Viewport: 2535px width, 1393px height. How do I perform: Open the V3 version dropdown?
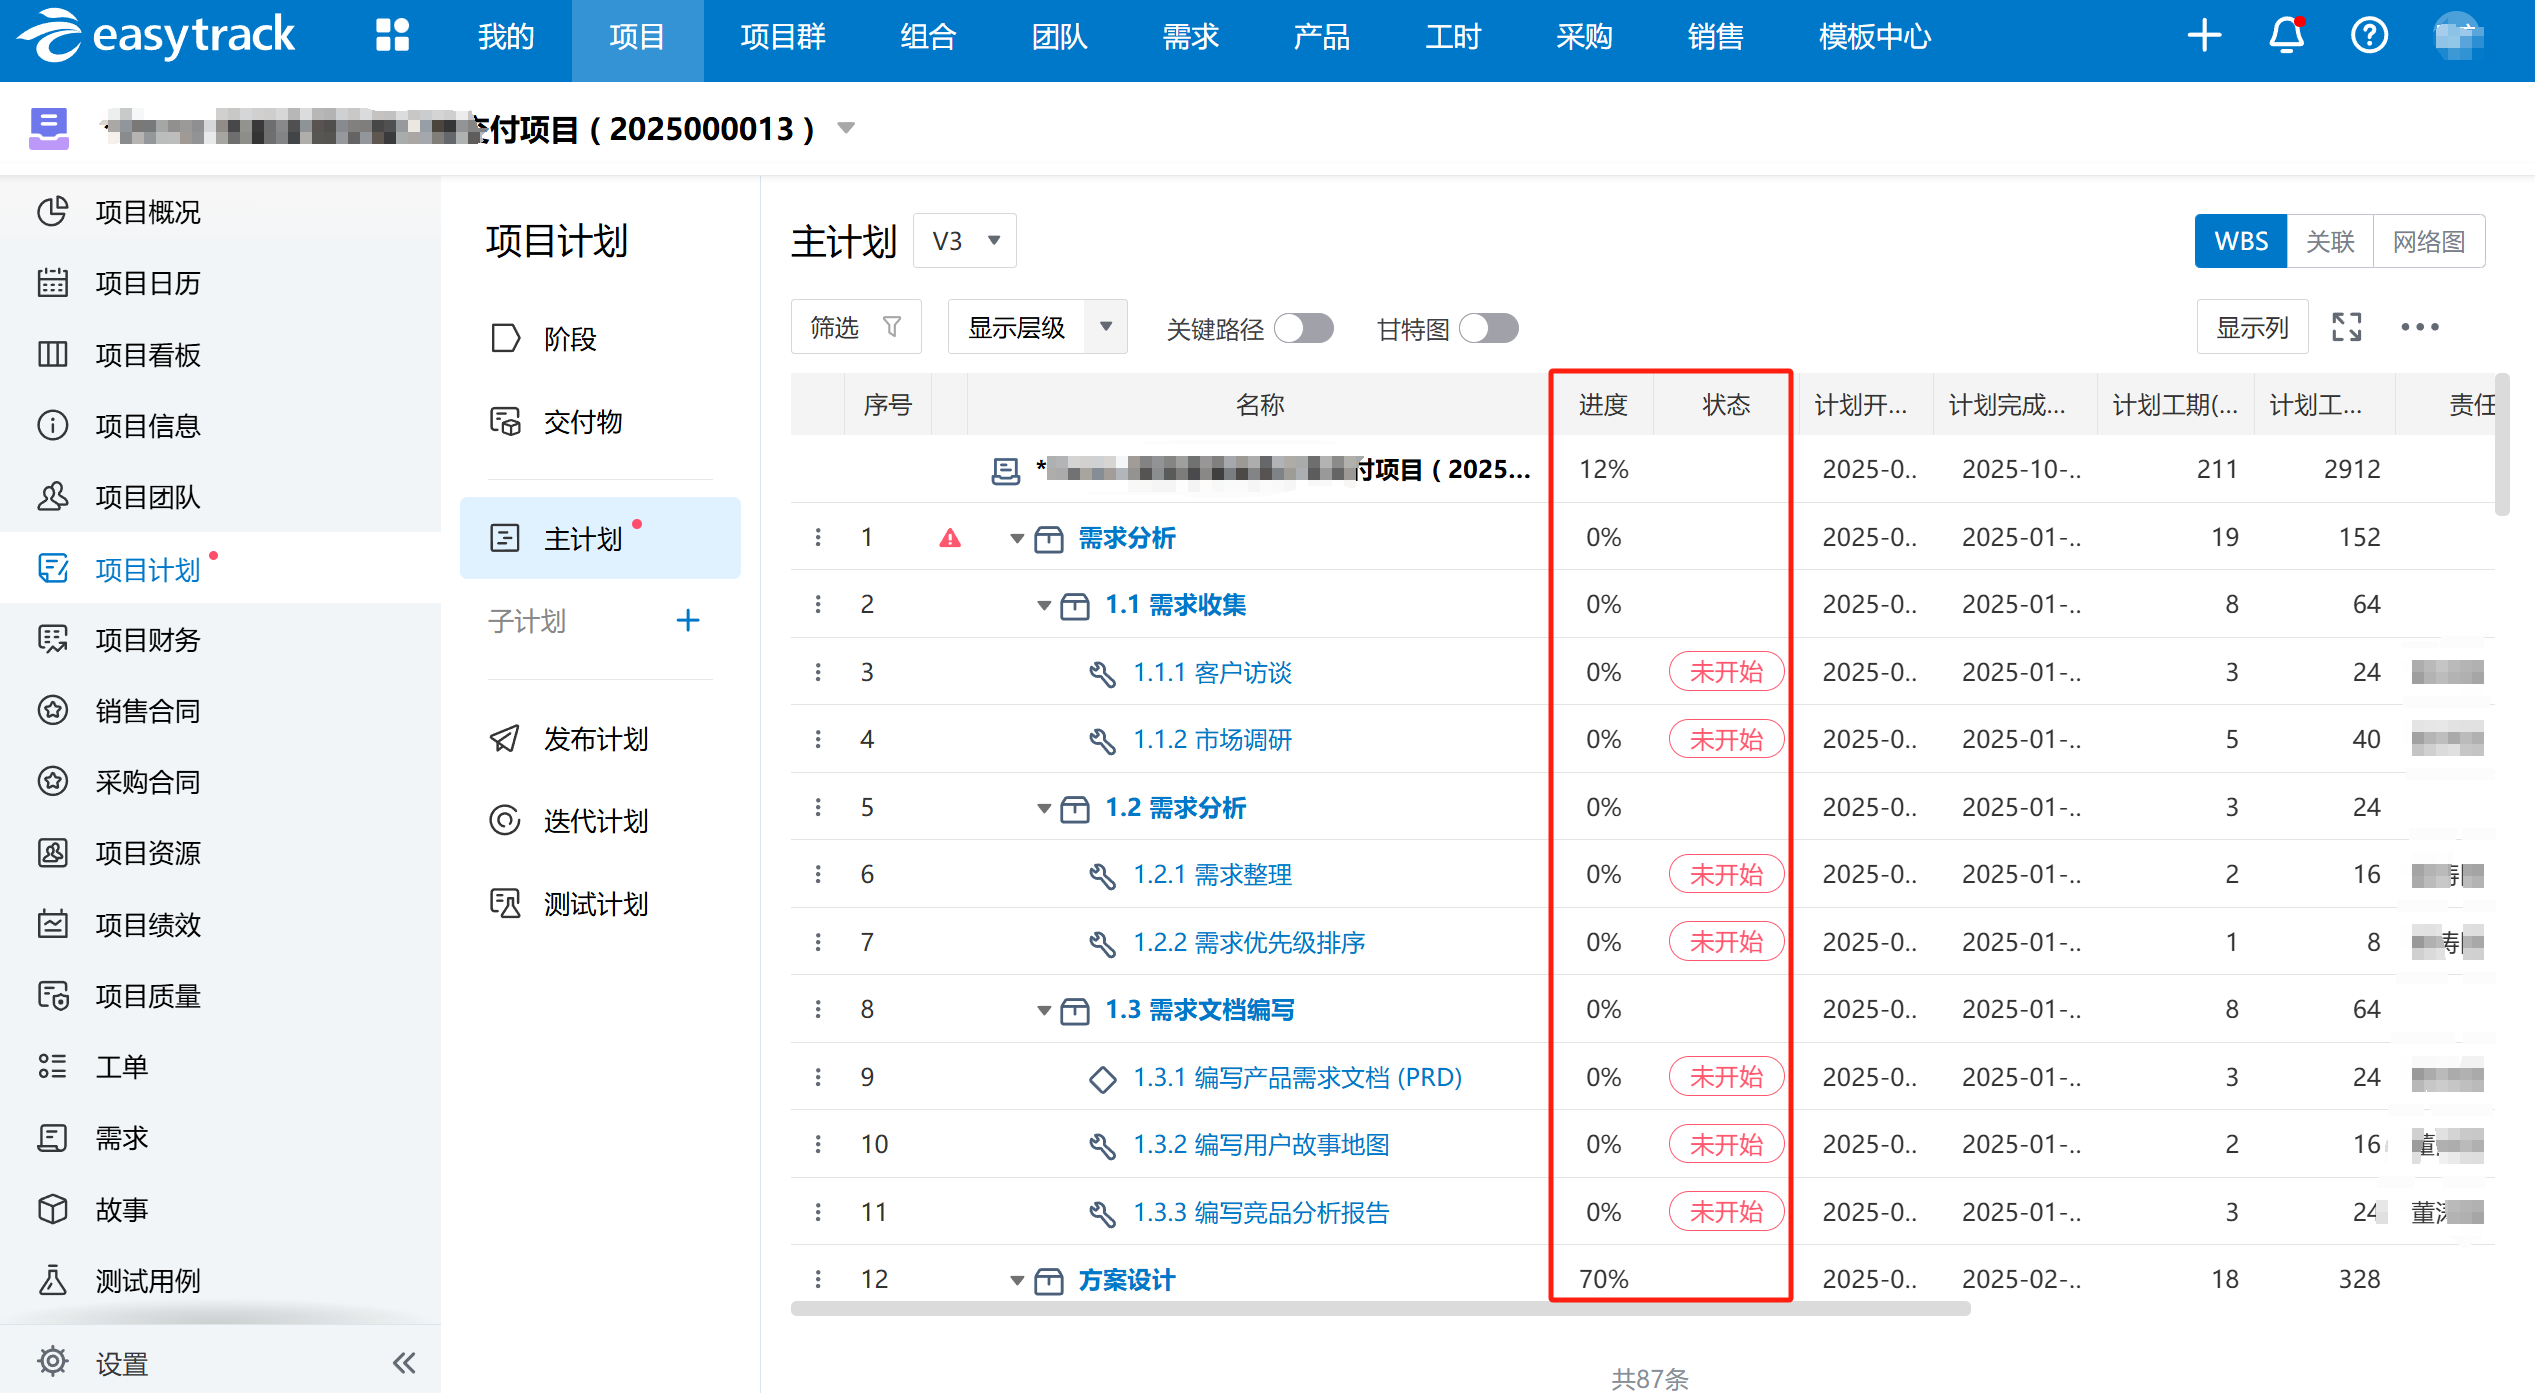click(964, 241)
